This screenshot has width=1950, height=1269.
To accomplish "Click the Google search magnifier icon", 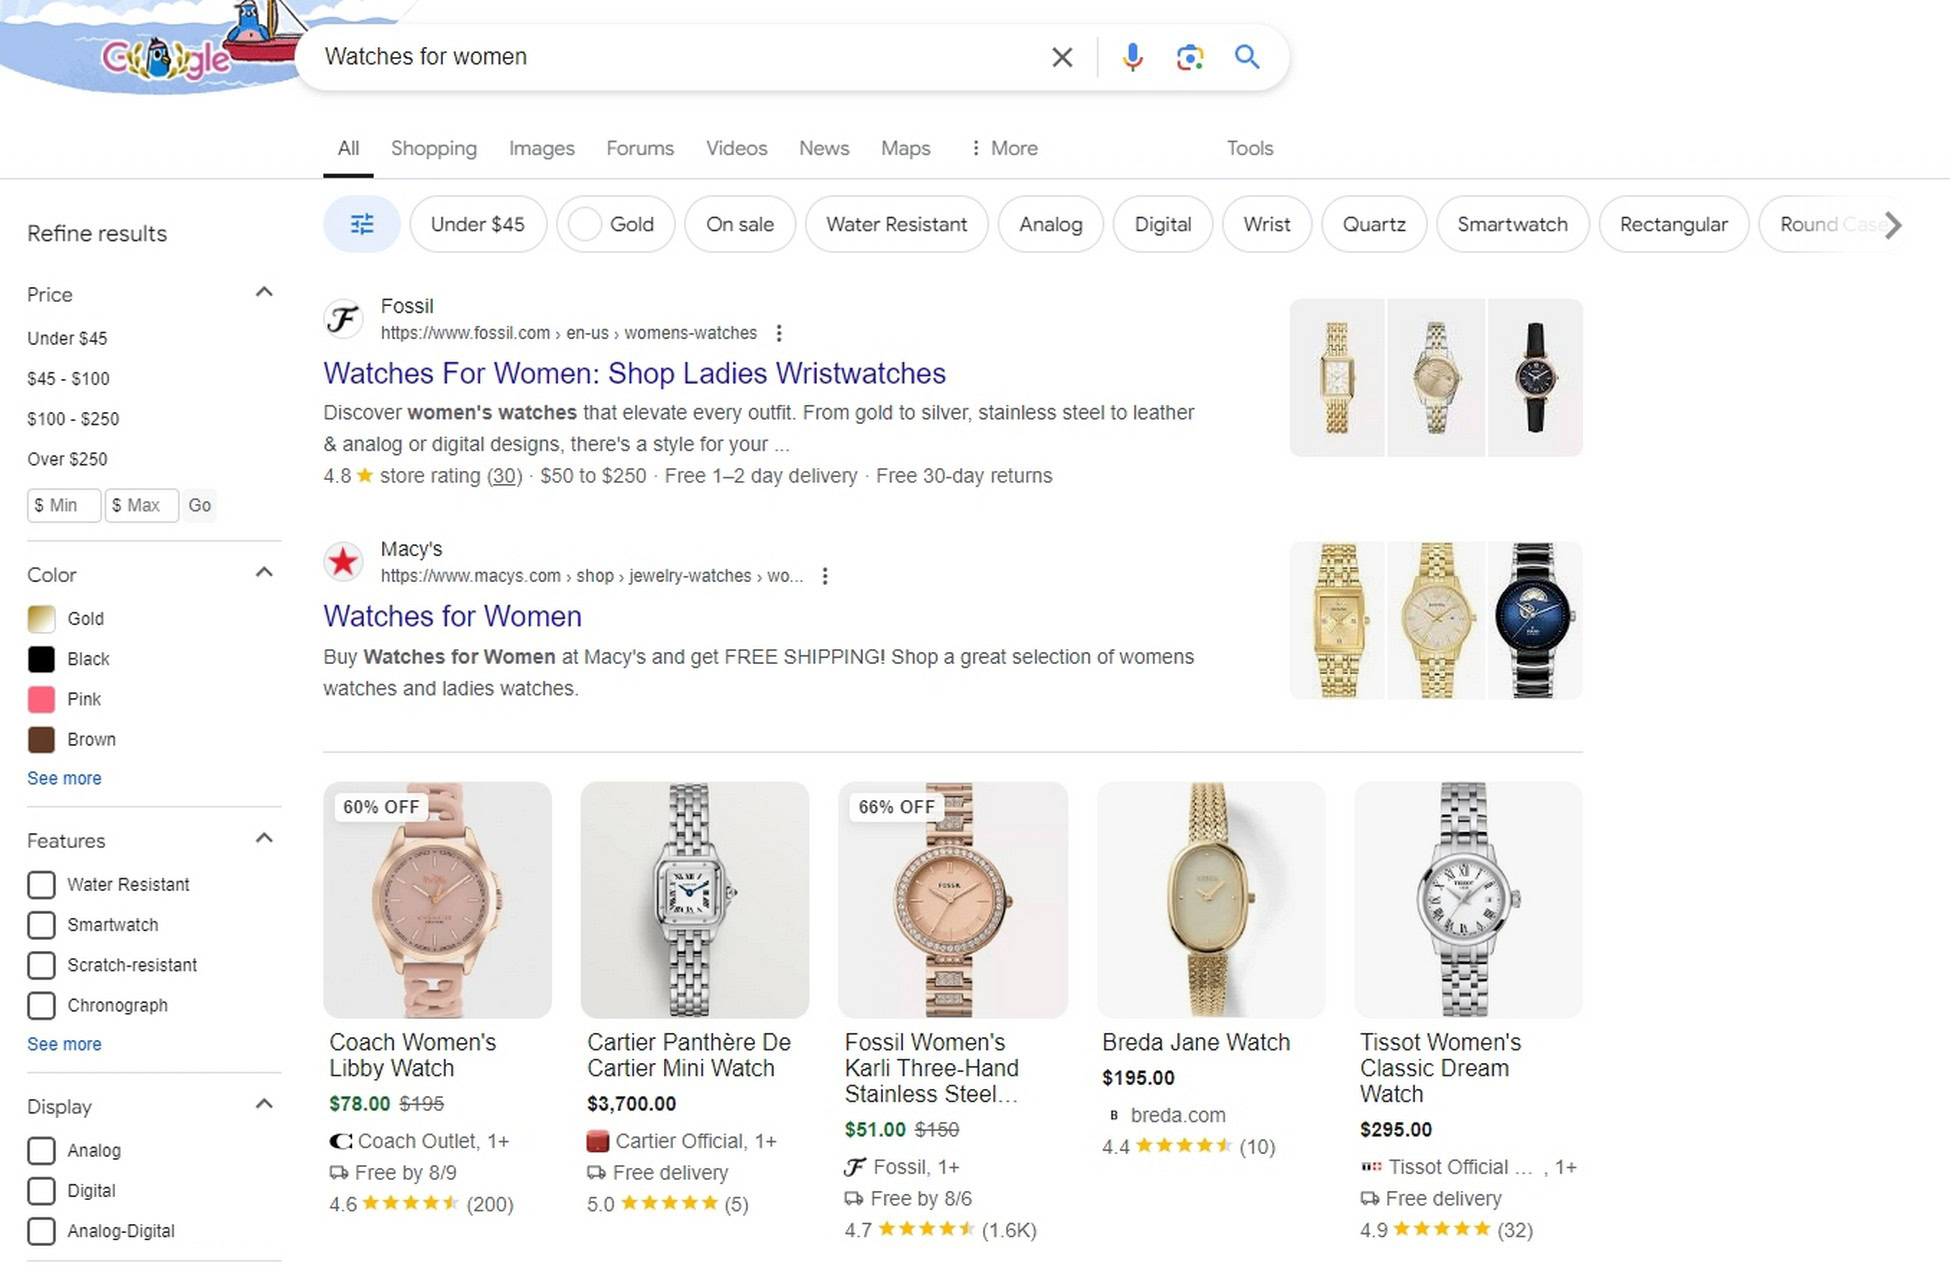I will pyautogui.click(x=1246, y=57).
